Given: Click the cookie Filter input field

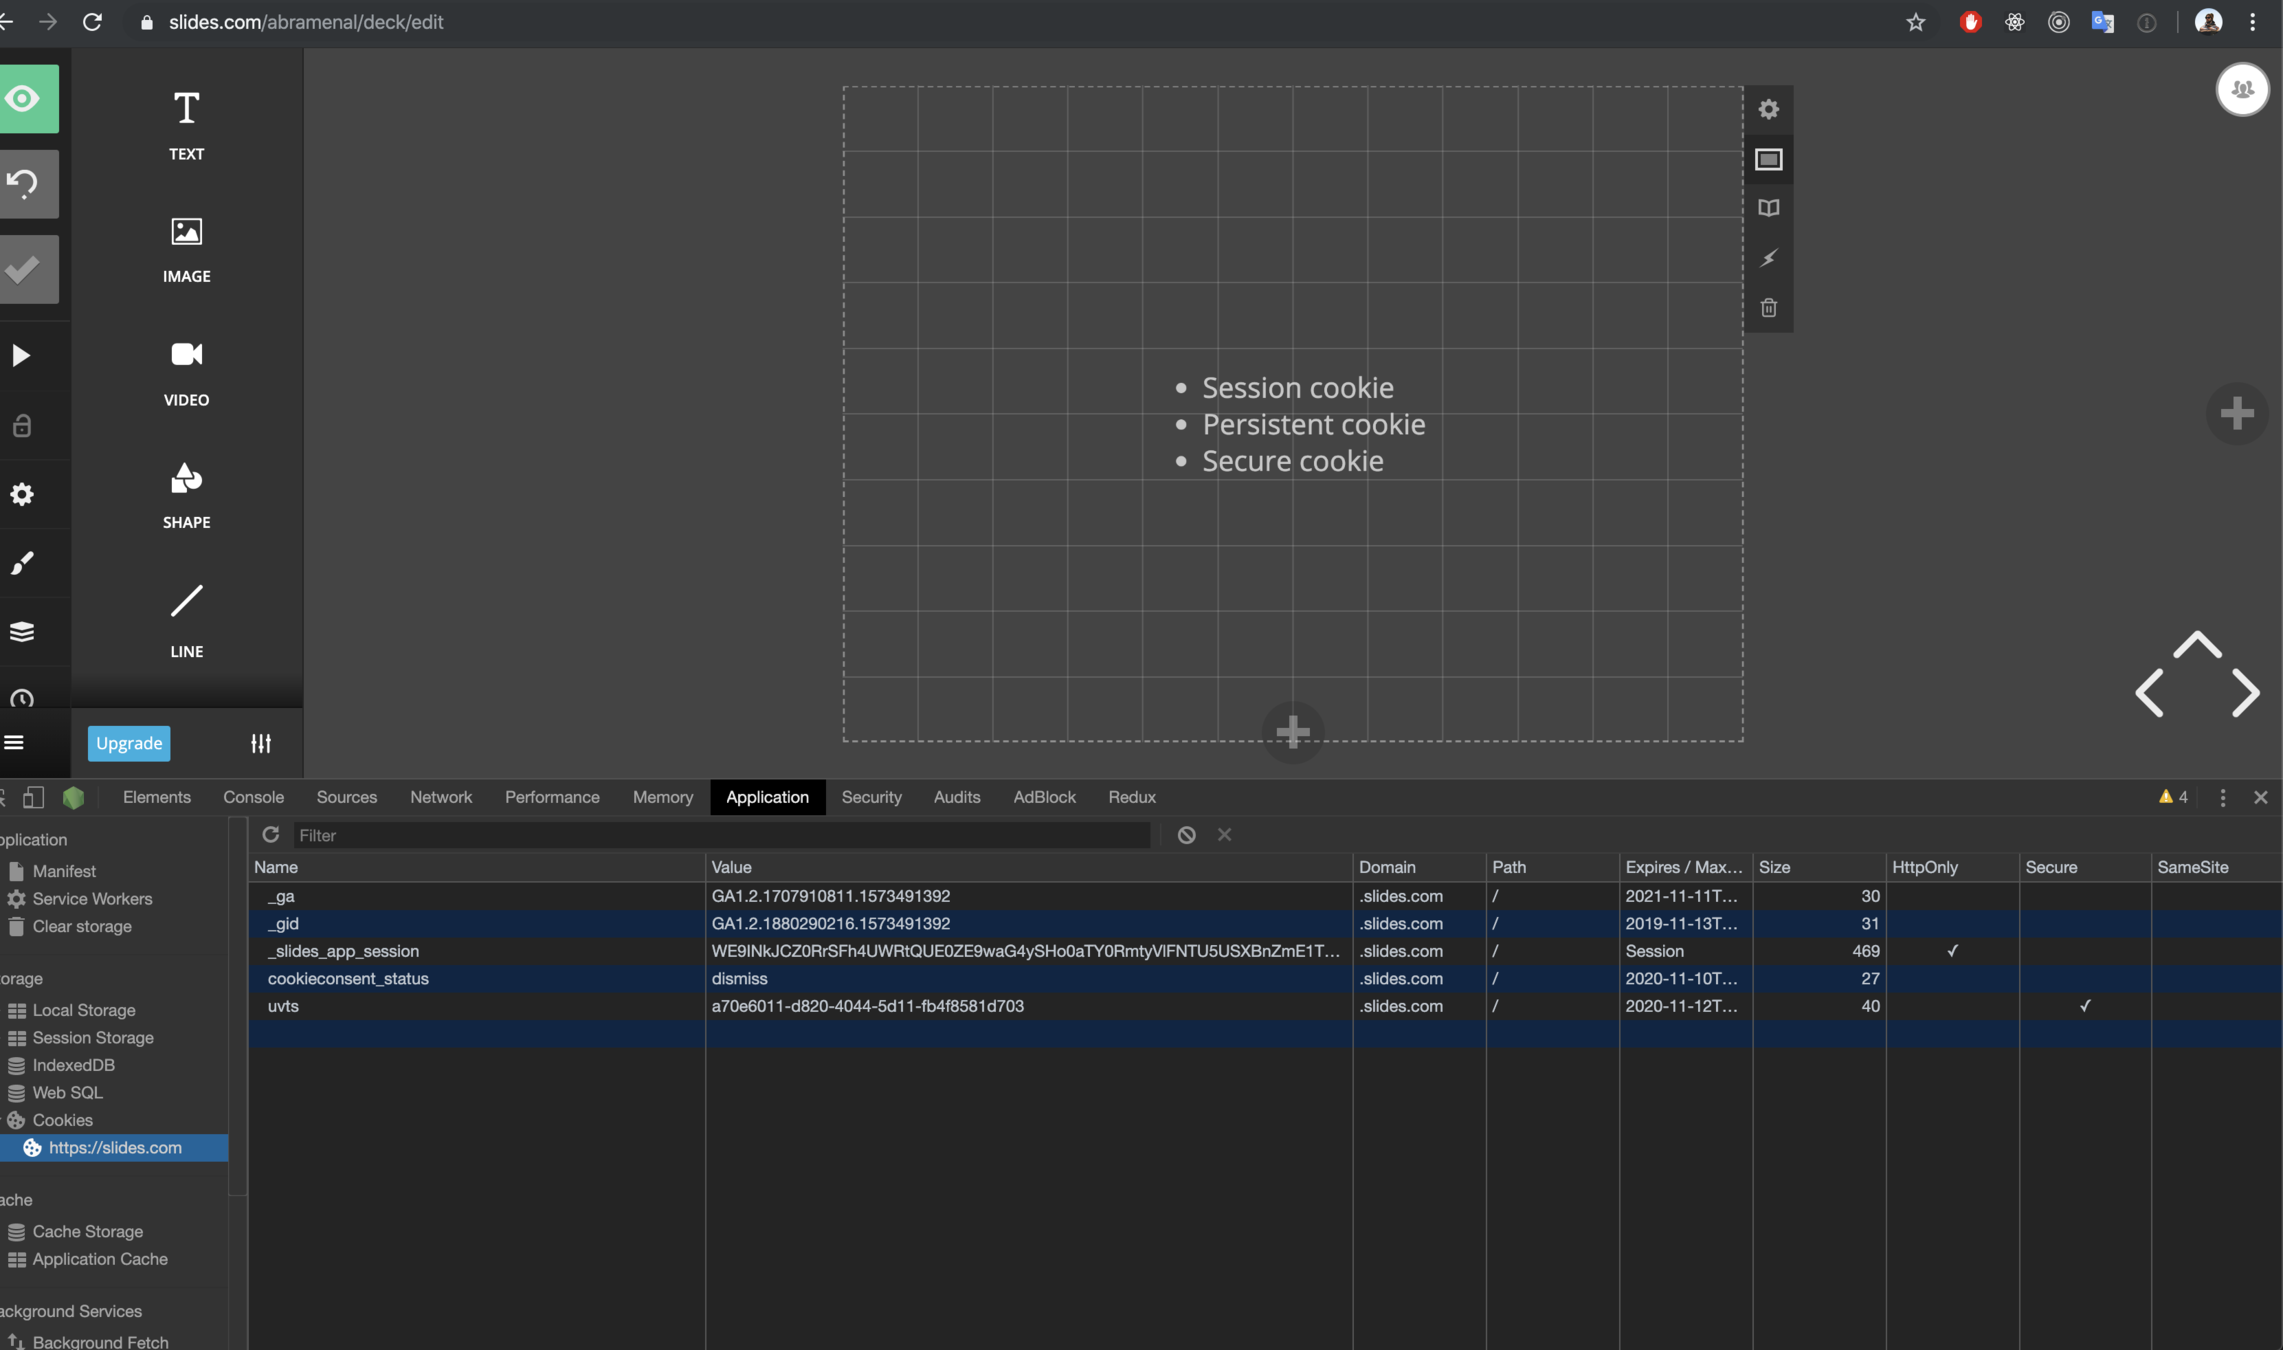Looking at the screenshot, I should pos(720,835).
